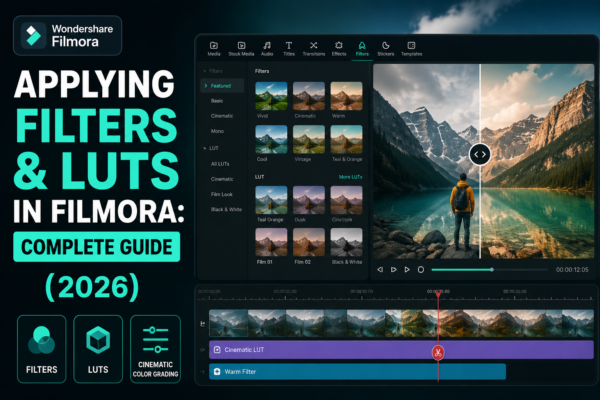Image resolution: width=600 pixels, height=400 pixels.
Task: Choose the Teal Orange LUT thumbnail
Action: [x=271, y=200]
